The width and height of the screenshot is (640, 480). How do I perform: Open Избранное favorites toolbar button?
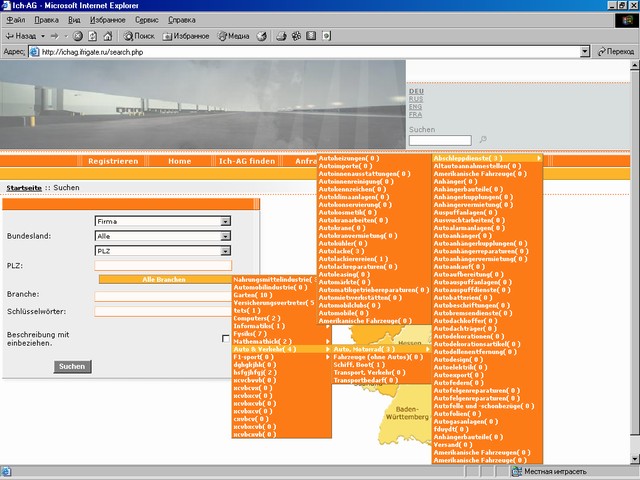[186, 36]
